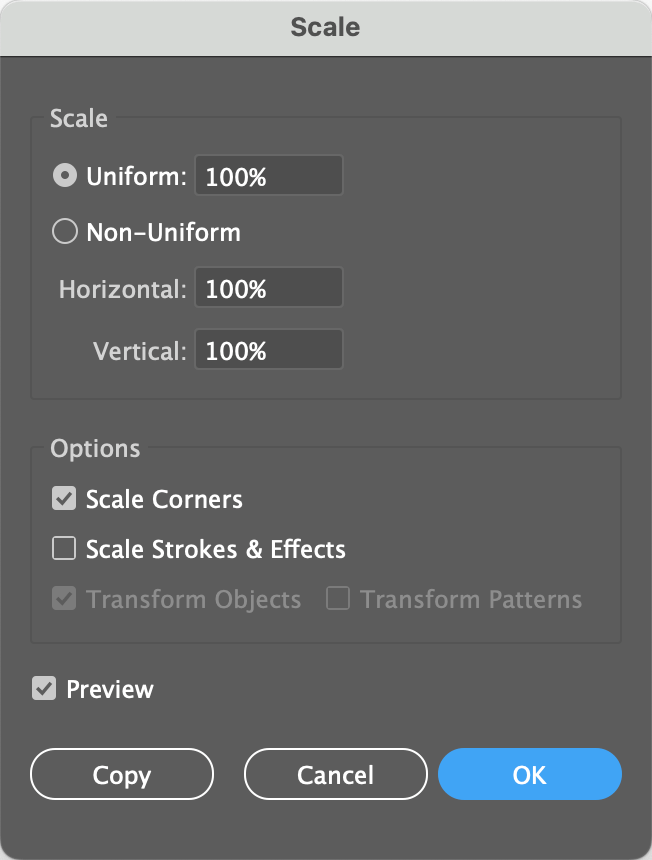
Task: Click the Horizontal text label
Action: pyautogui.click(x=122, y=289)
